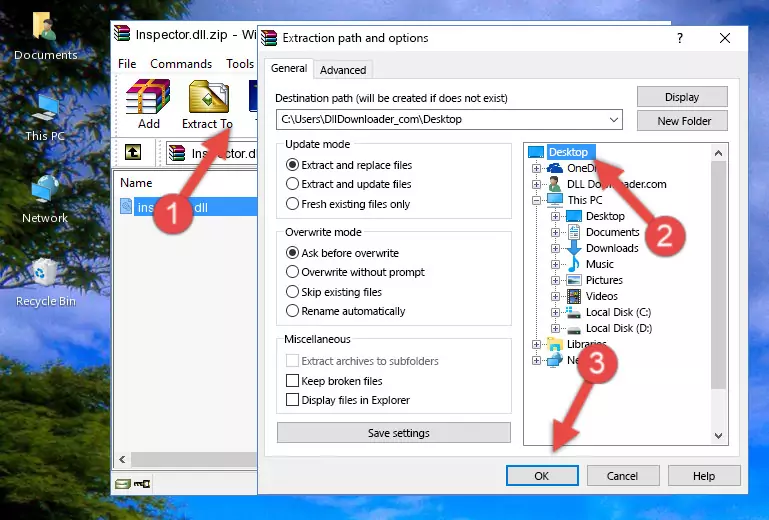
Task: Select Extract and update files option
Action: 292,184
